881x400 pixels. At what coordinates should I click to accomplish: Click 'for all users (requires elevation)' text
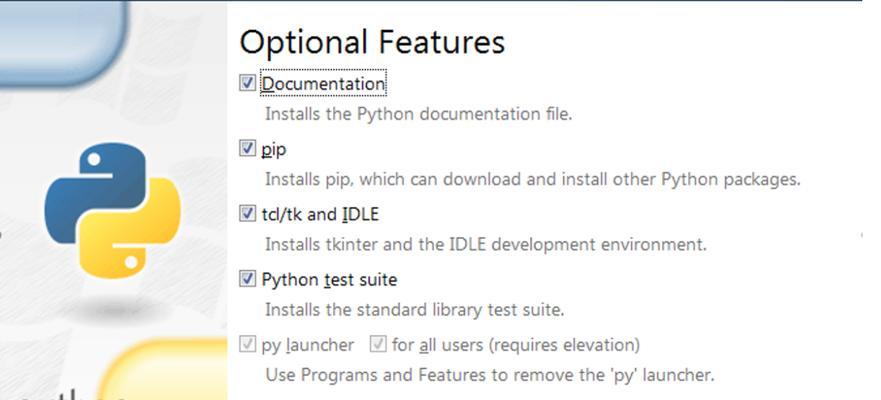[x=516, y=345]
